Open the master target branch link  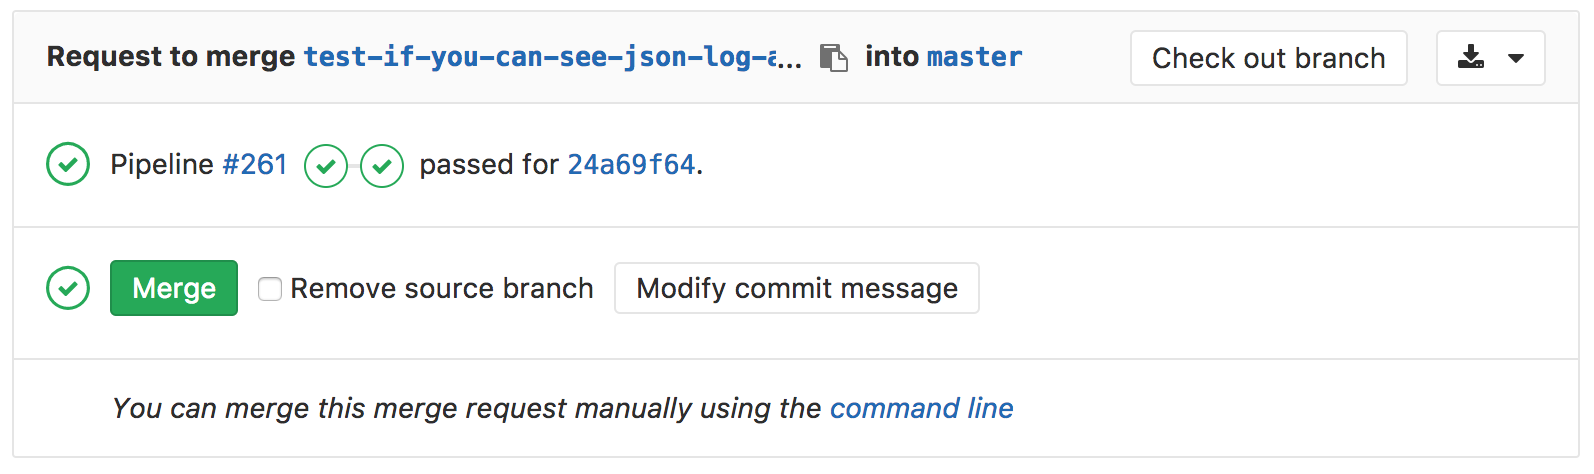click(x=974, y=58)
